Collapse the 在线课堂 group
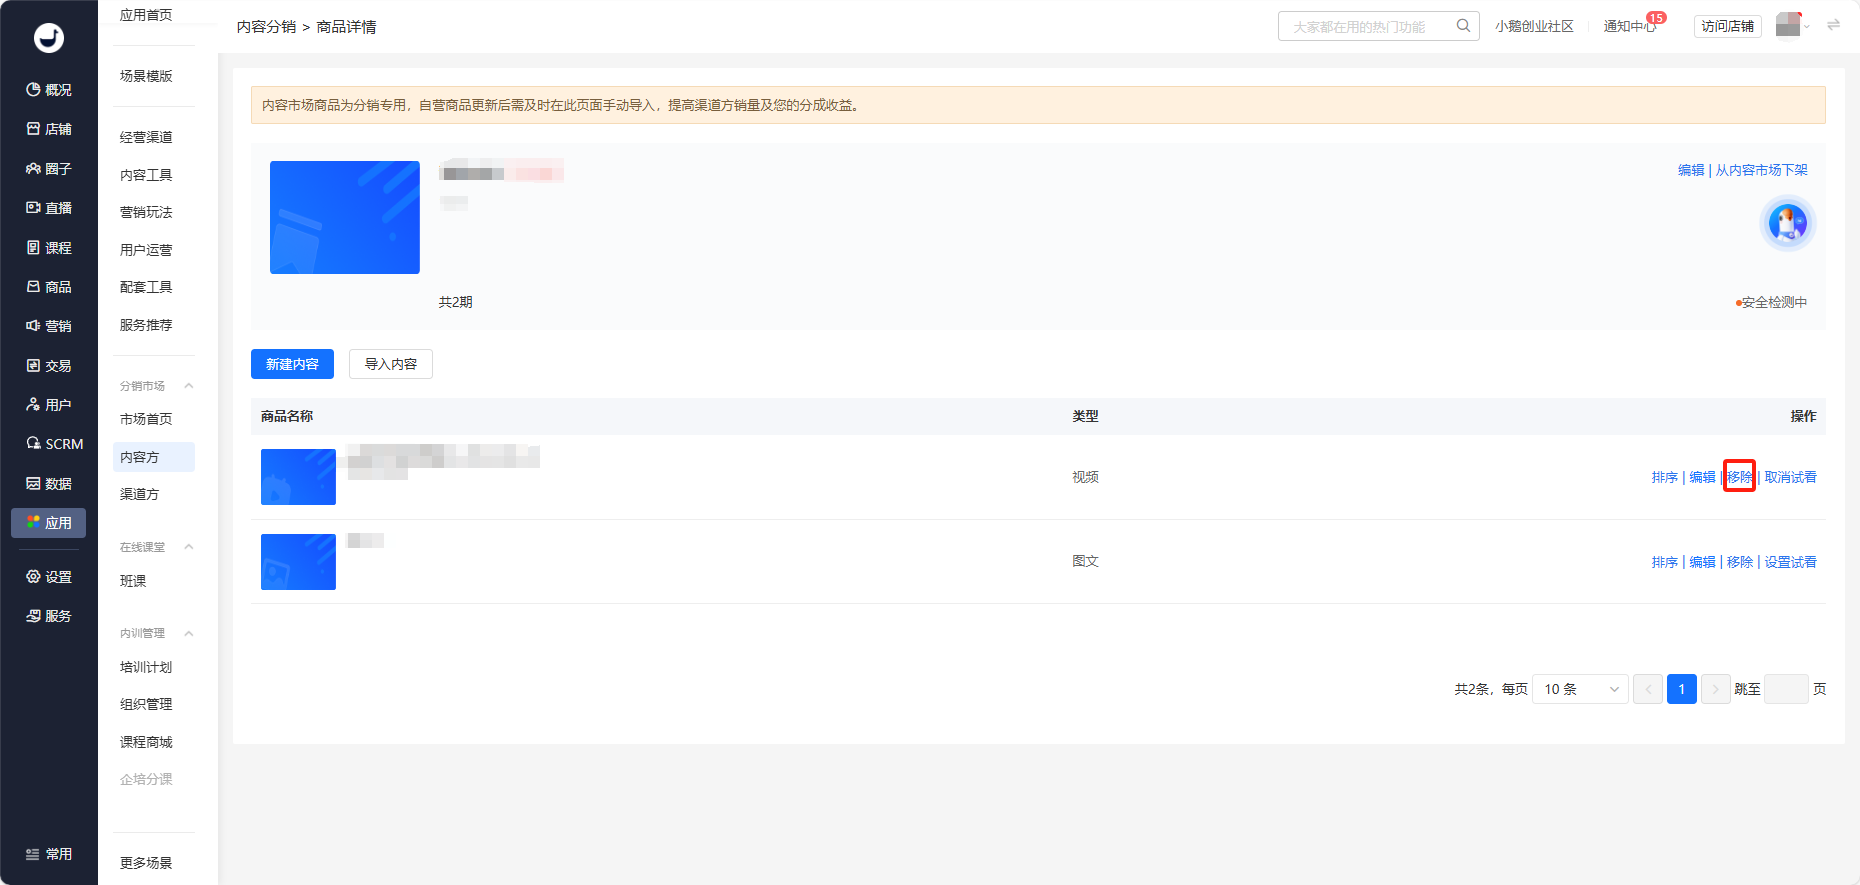This screenshot has width=1860, height=885. 189,547
